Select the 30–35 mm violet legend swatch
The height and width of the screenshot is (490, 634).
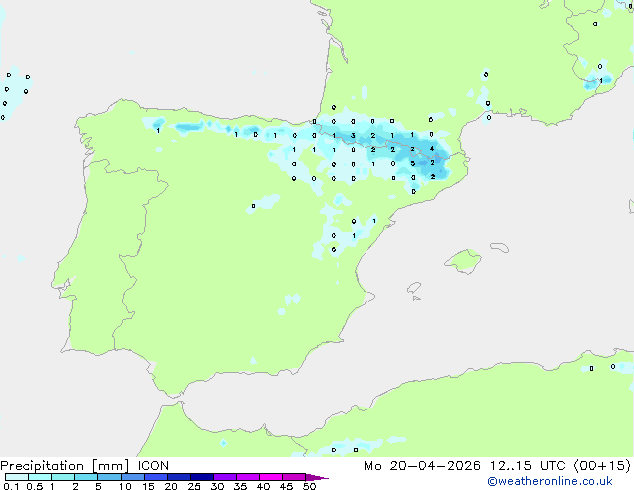click(x=225, y=477)
